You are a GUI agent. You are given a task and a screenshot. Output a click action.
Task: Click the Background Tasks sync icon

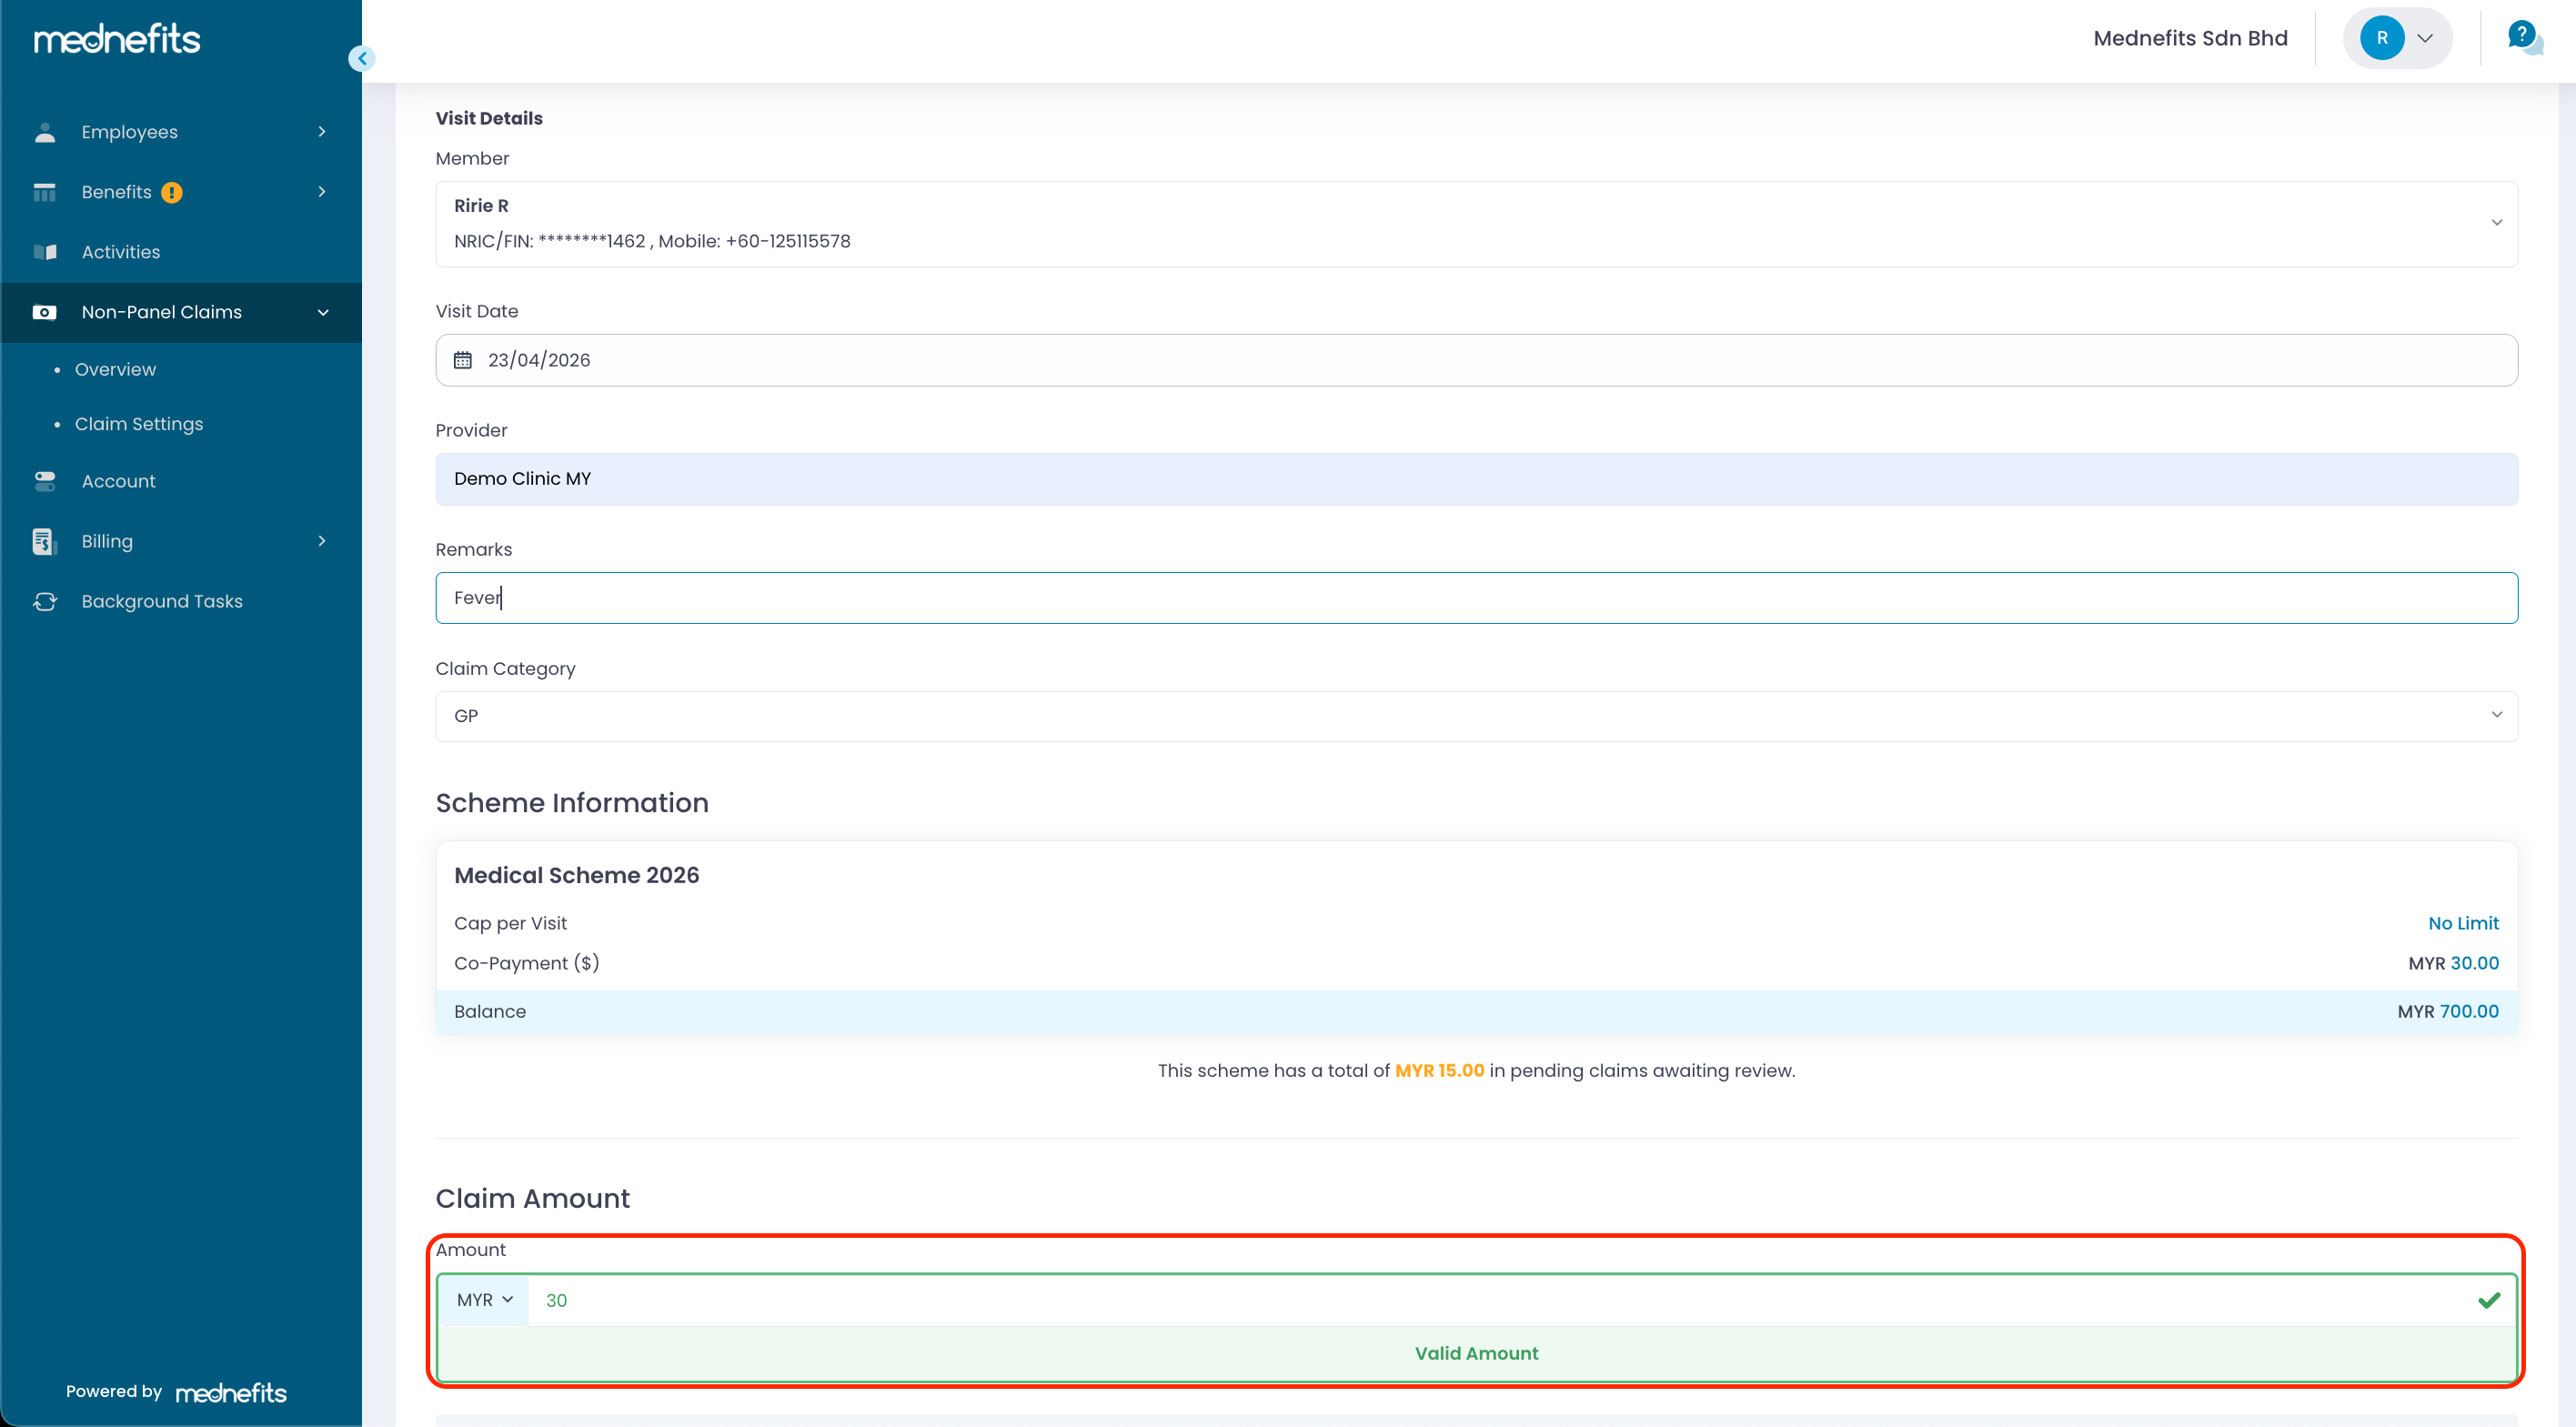45,601
